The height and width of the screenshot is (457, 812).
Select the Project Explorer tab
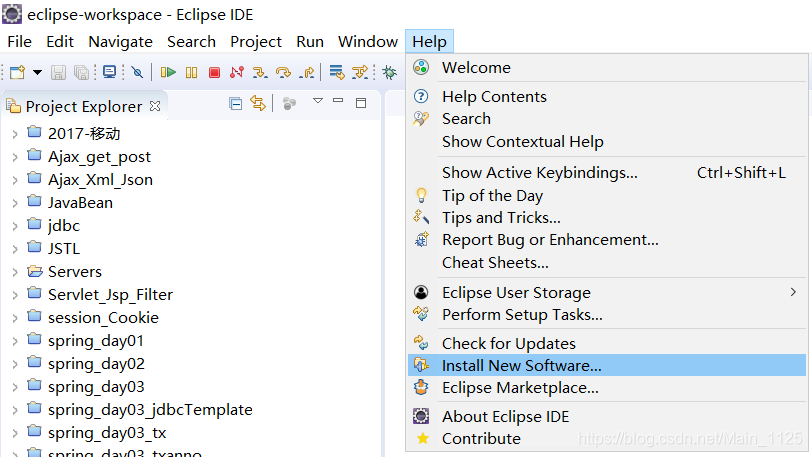point(83,106)
